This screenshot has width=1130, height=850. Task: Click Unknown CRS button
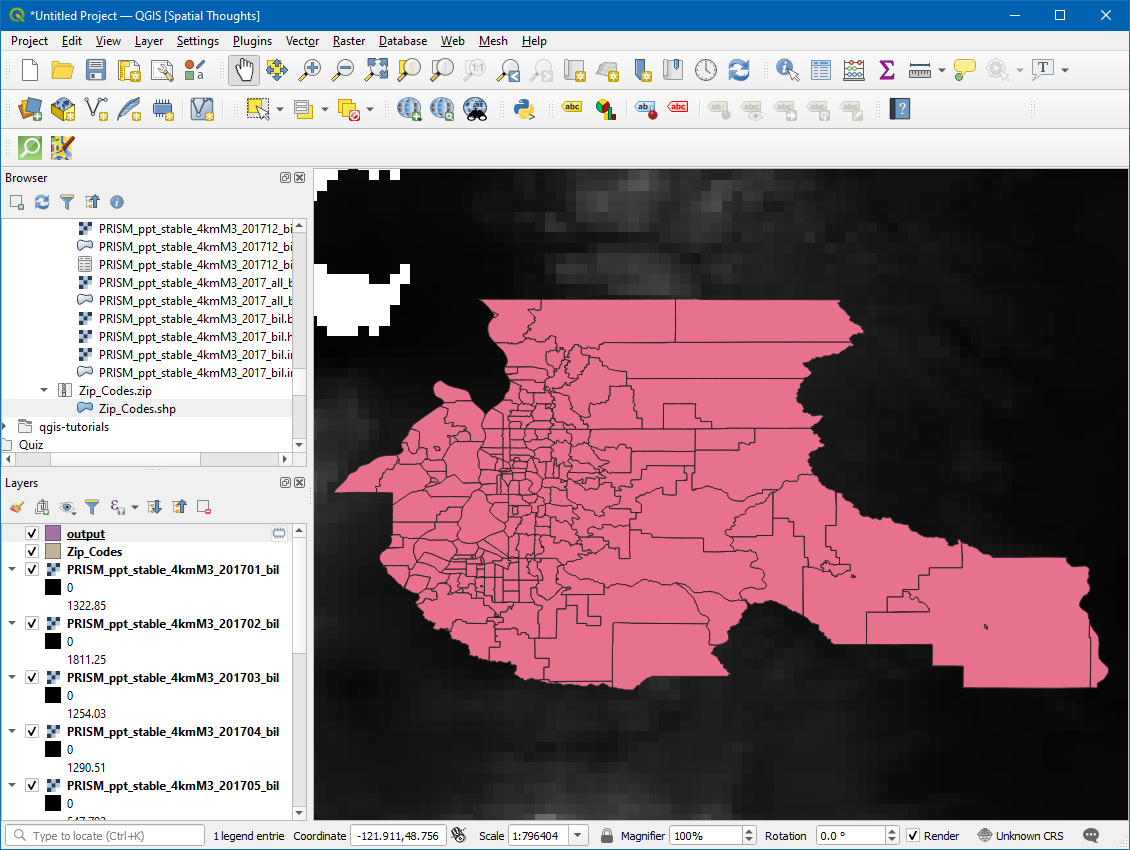1020,836
